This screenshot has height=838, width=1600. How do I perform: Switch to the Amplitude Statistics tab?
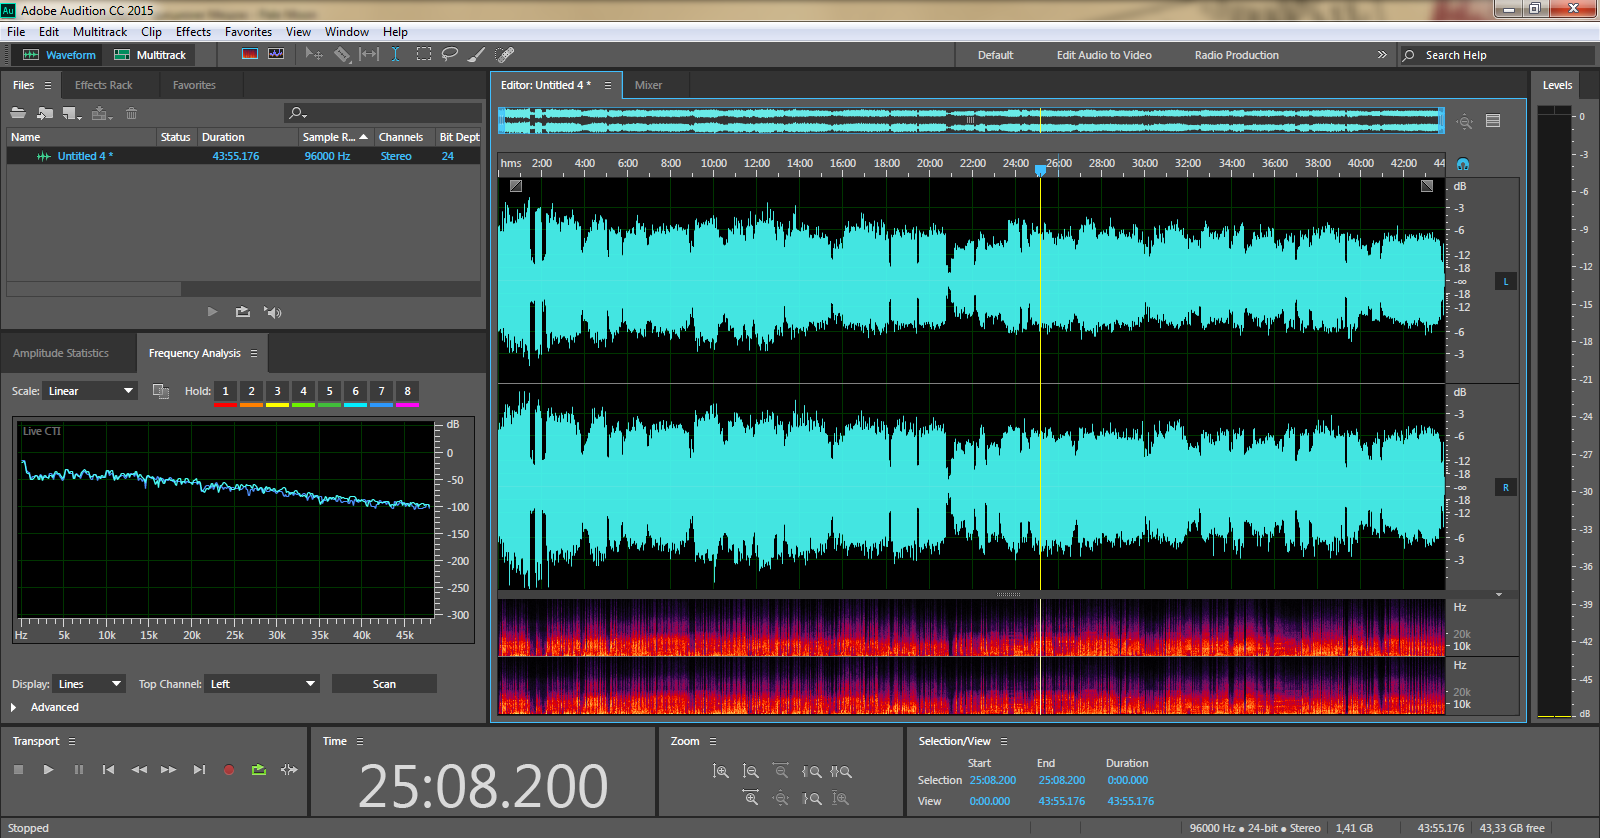tap(61, 353)
